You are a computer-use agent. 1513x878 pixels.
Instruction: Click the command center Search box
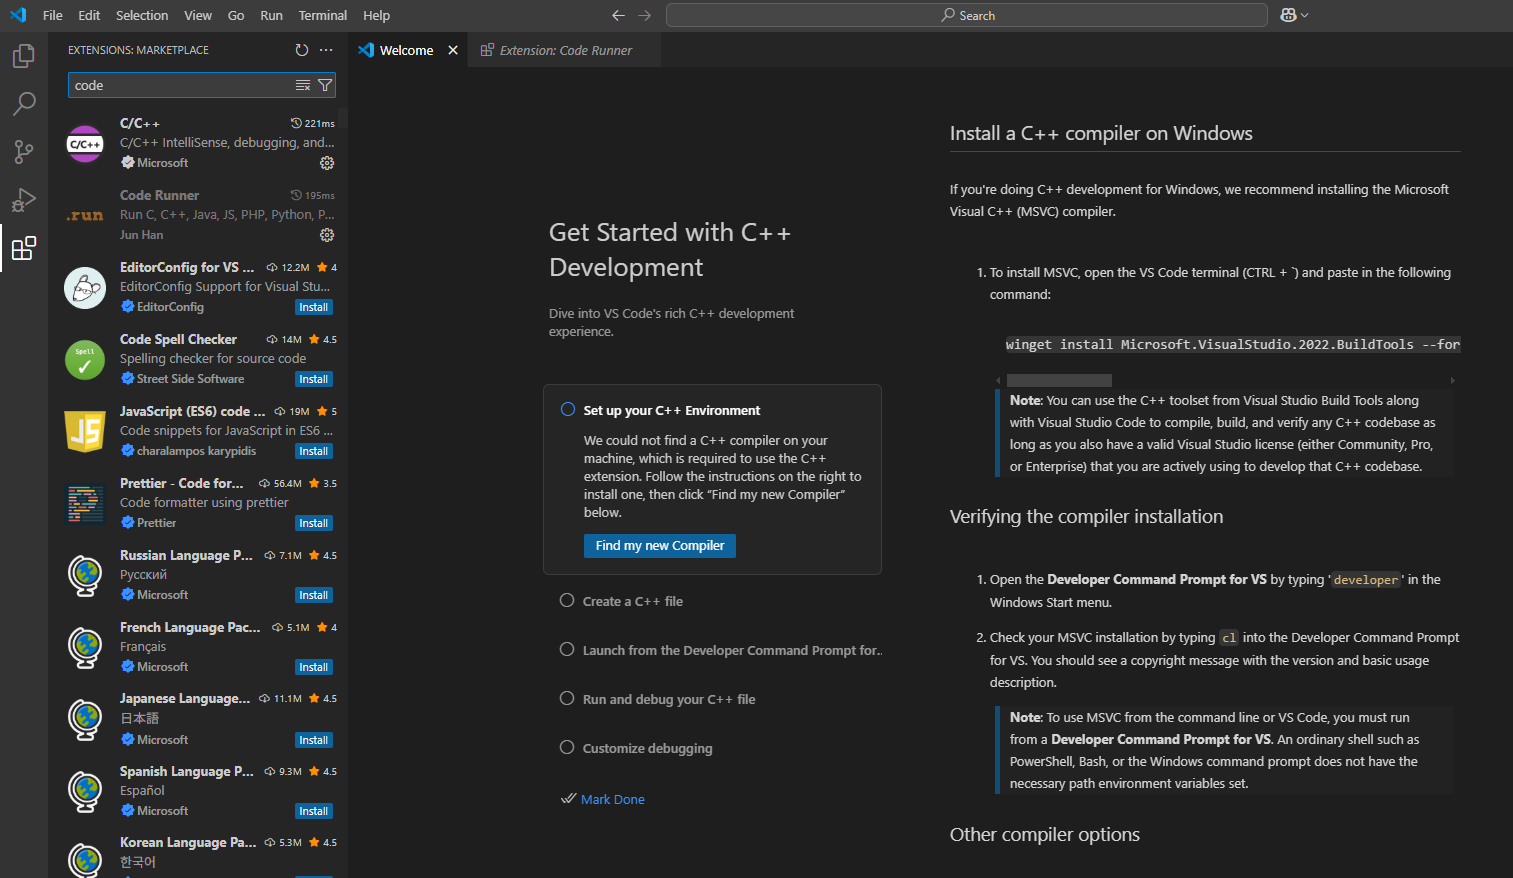pyautogui.click(x=967, y=15)
